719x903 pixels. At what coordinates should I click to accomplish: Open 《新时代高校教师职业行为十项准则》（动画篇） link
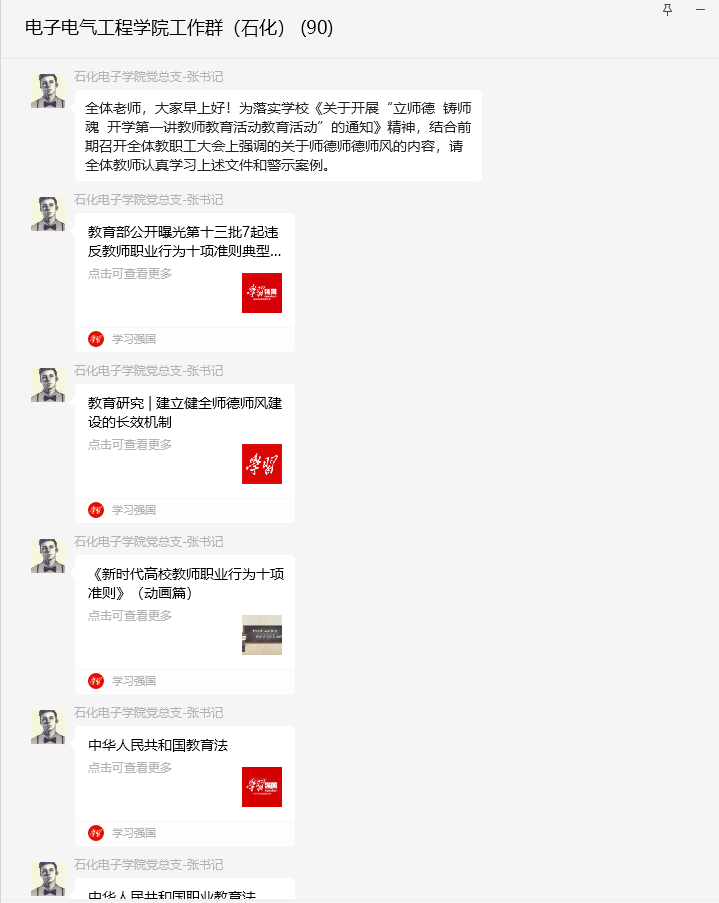tap(184, 624)
